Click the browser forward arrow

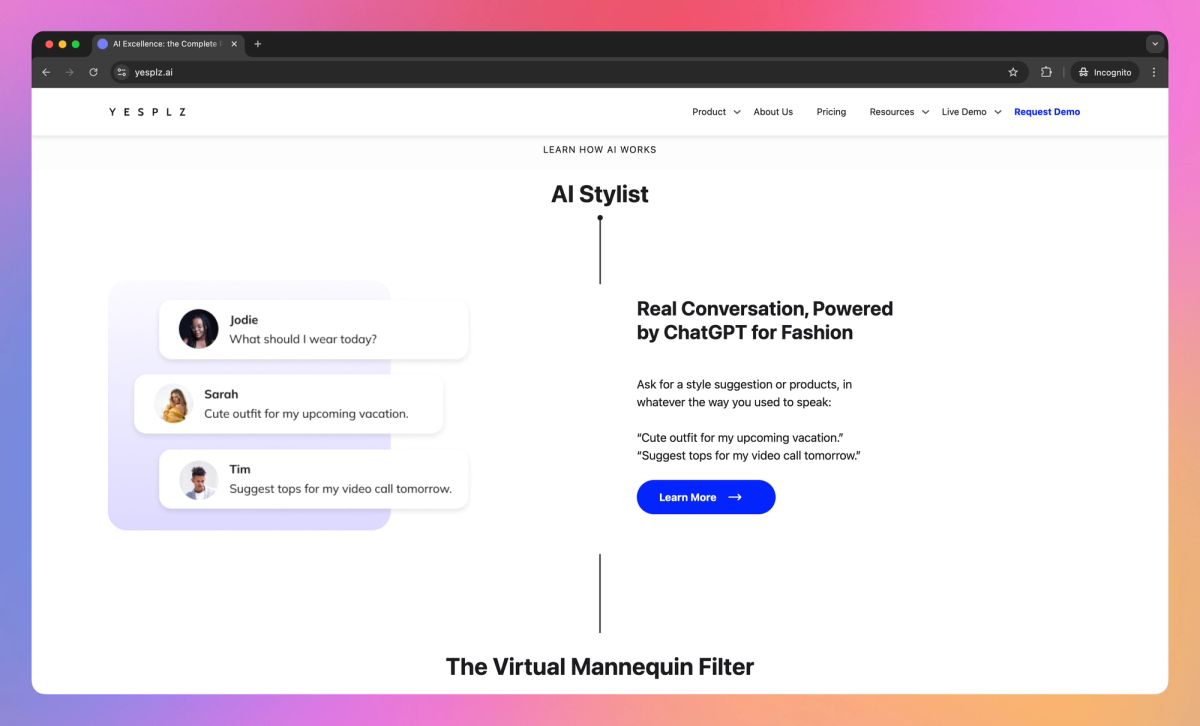pyautogui.click(x=70, y=72)
